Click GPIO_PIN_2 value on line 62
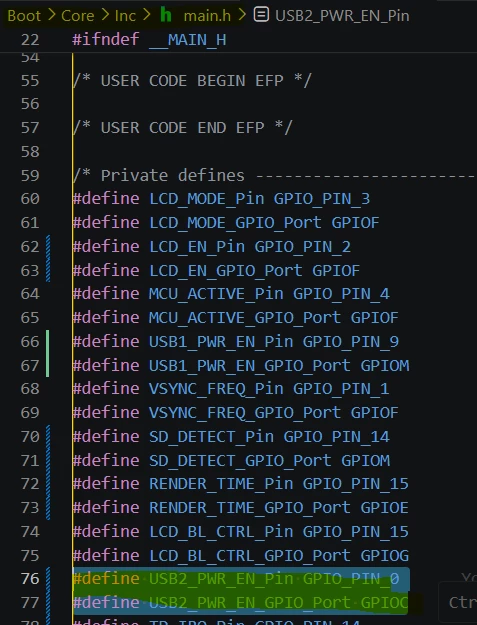Screen dimensions: 477x625 tap(302, 247)
